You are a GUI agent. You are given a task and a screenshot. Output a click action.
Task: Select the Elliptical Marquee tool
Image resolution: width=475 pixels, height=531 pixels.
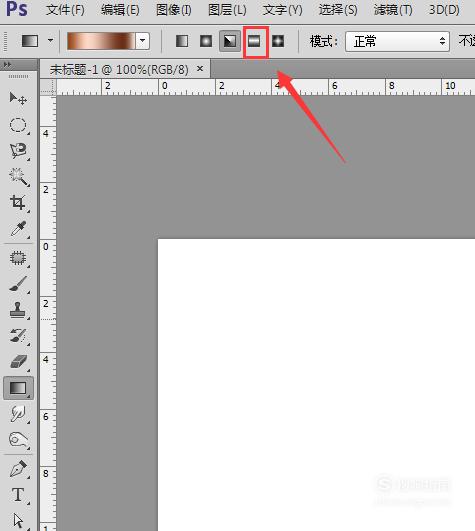[x=18, y=125]
